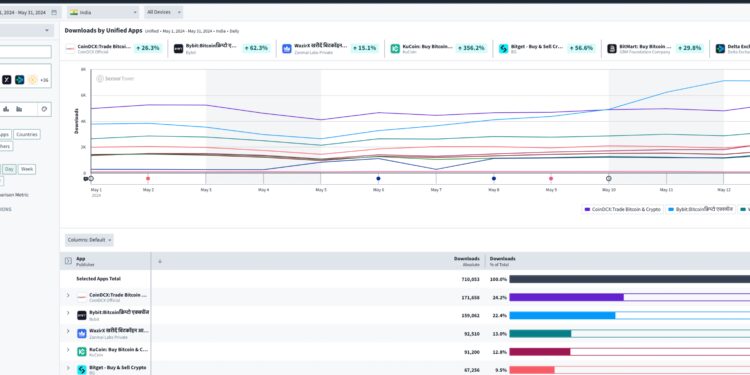Click the CoinDCX downloads value 171,658
The height and width of the screenshot is (375, 750).
click(x=471, y=298)
